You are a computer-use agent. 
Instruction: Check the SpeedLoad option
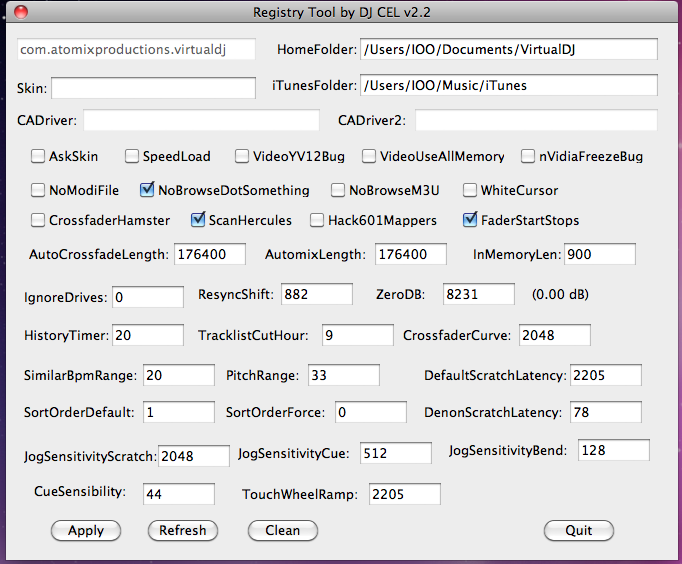click(x=132, y=156)
